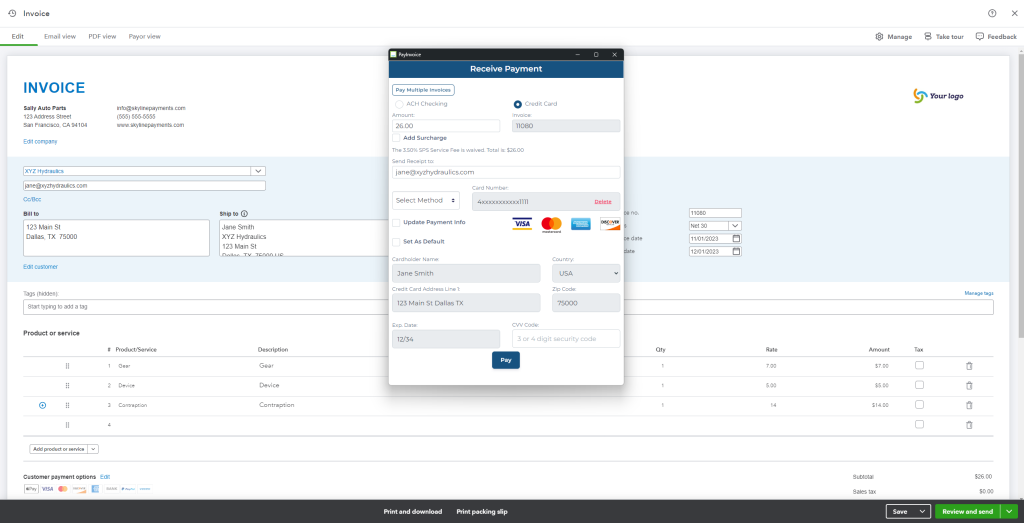This screenshot has width=1024, height=523.
Task: Click the Delete link beside card number
Action: (x=603, y=202)
